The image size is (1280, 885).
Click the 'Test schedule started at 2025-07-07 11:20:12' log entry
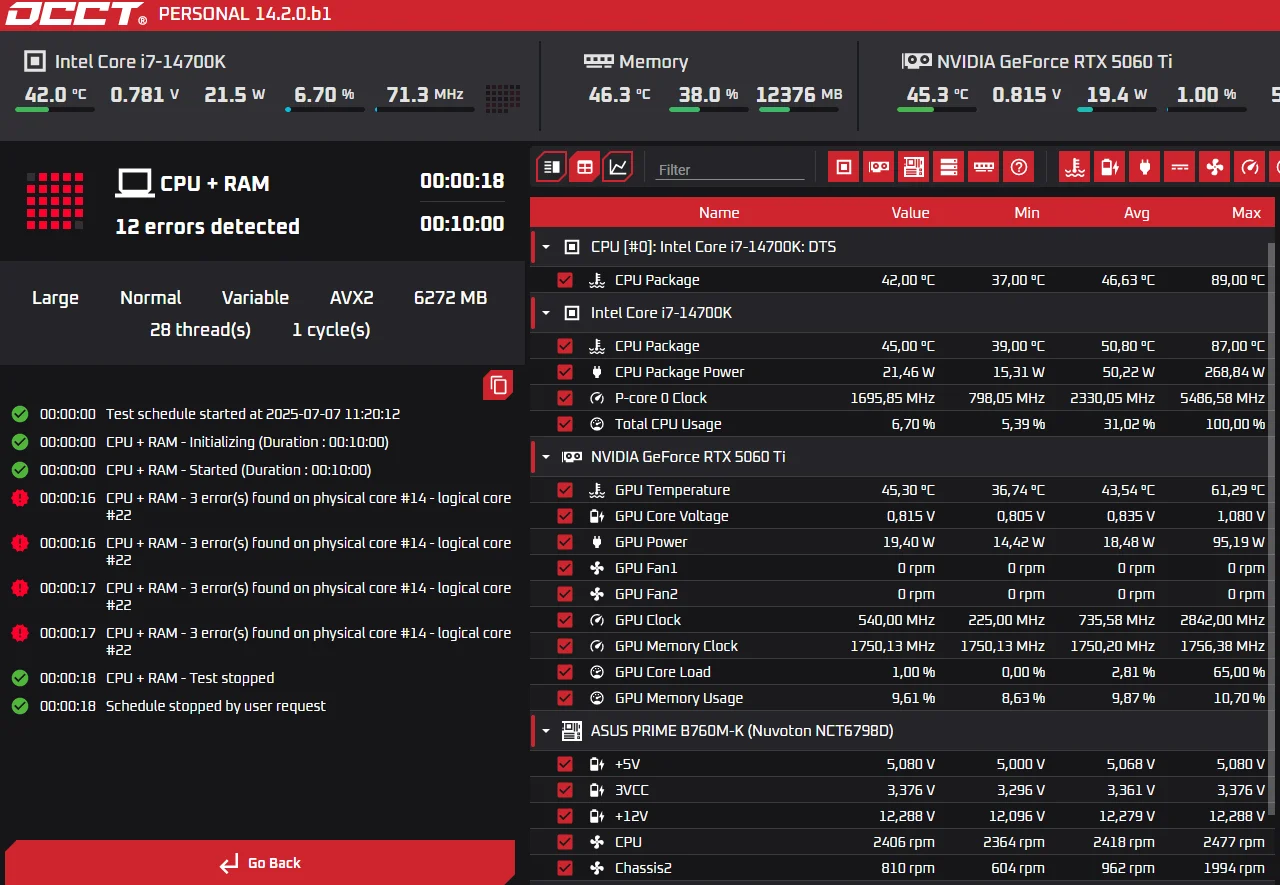253,414
